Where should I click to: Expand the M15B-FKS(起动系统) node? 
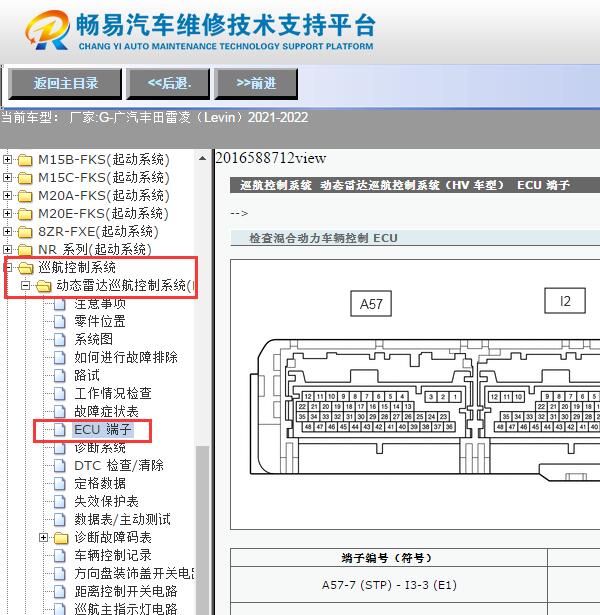coord(7,160)
